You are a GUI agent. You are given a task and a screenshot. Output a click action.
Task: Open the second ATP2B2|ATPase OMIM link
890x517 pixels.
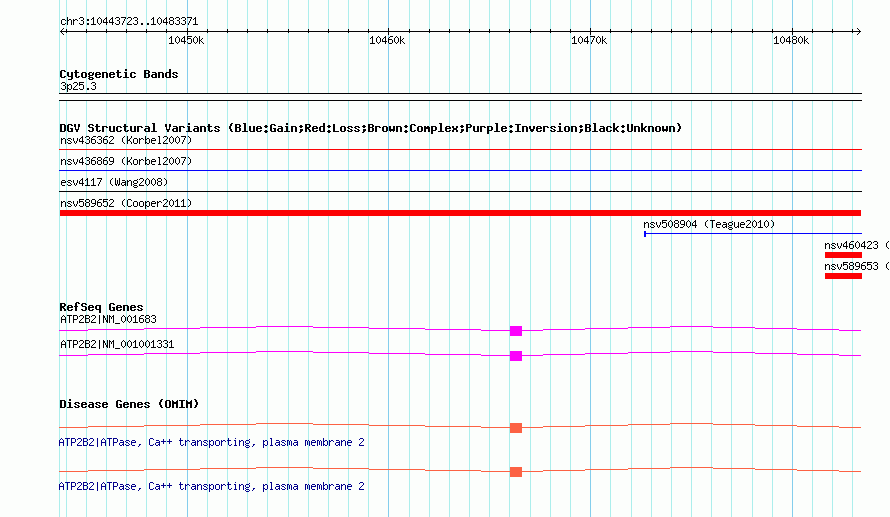point(212,486)
